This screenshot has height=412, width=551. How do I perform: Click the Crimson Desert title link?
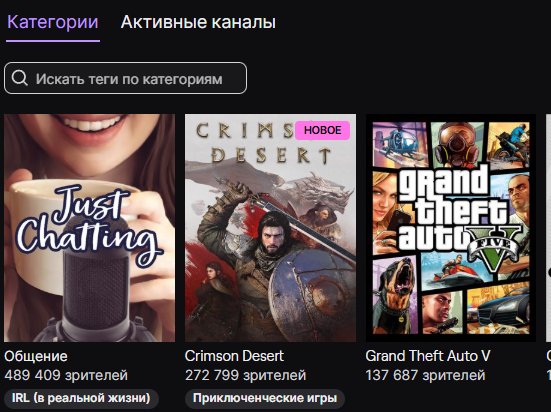(234, 356)
